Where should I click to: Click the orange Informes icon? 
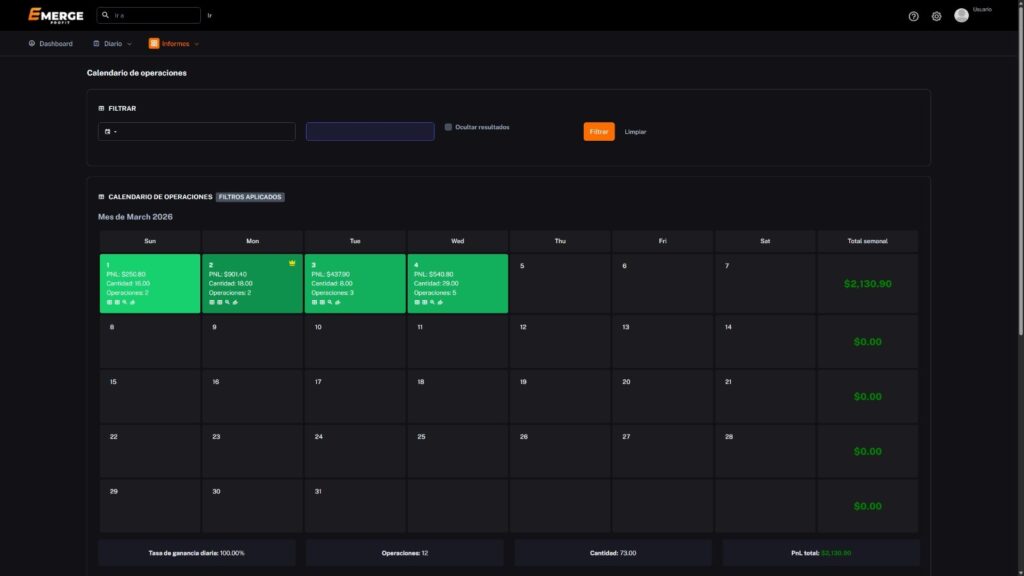(x=154, y=44)
